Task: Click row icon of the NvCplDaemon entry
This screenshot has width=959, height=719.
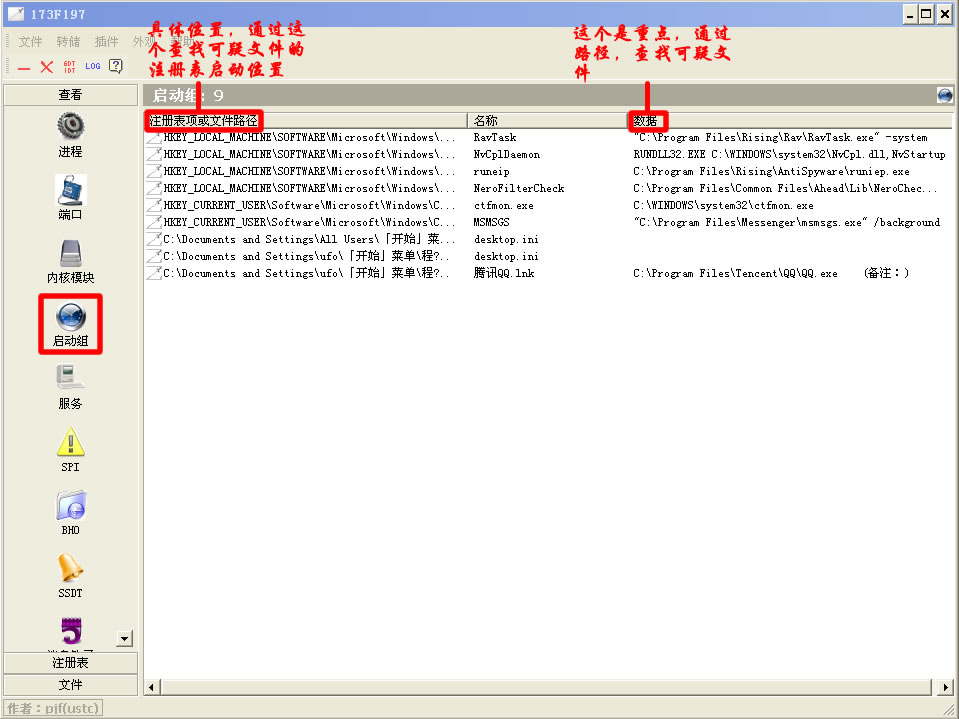Action: pos(154,155)
